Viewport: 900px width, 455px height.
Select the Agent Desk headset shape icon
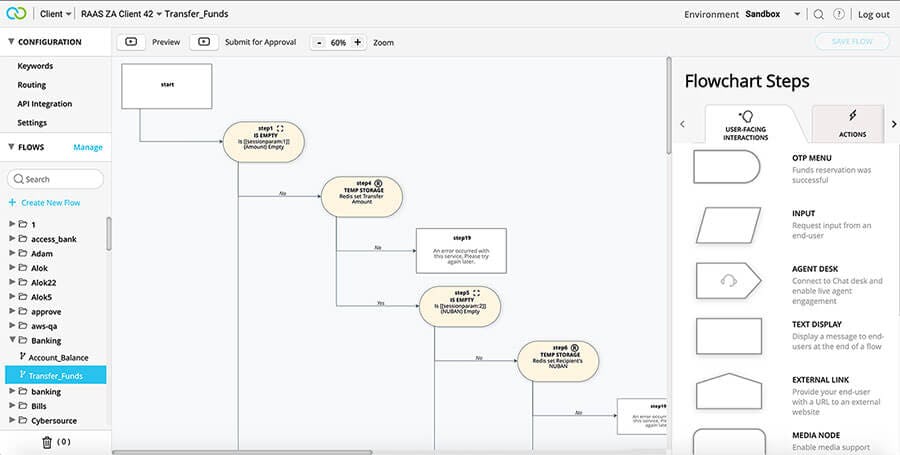[x=728, y=281]
